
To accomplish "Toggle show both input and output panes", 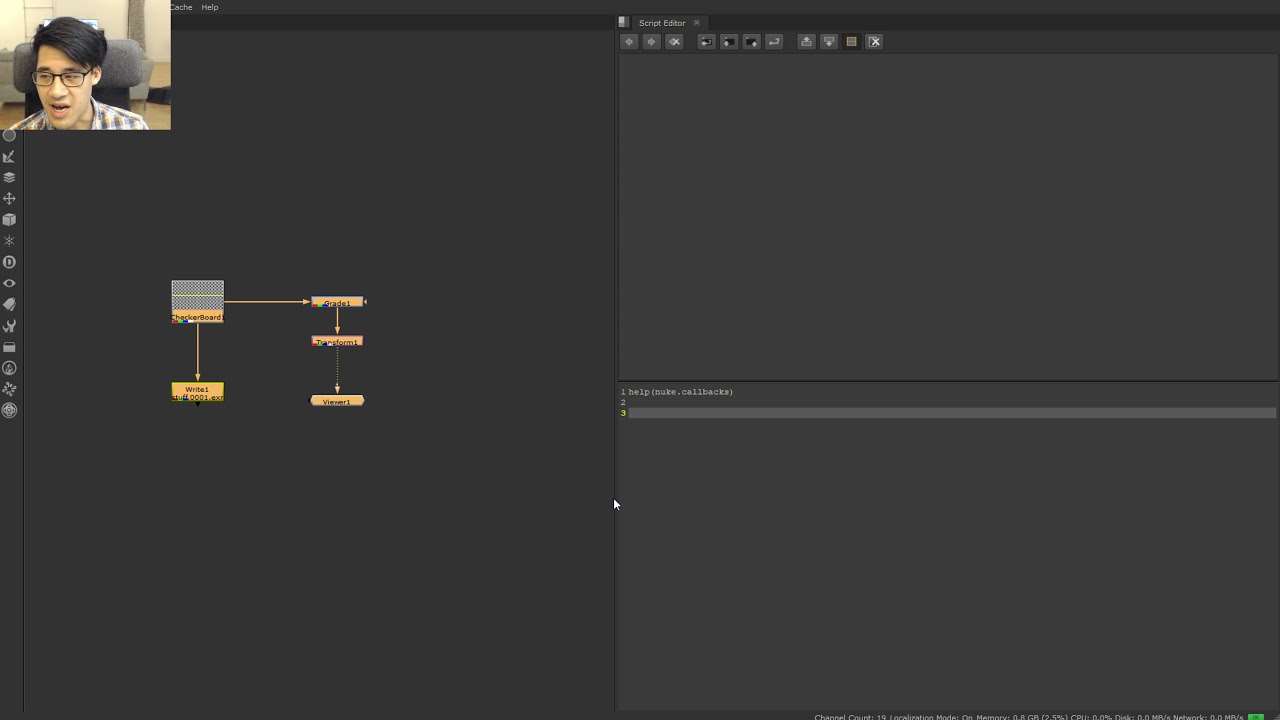I will pyautogui.click(x=851, y=42).
